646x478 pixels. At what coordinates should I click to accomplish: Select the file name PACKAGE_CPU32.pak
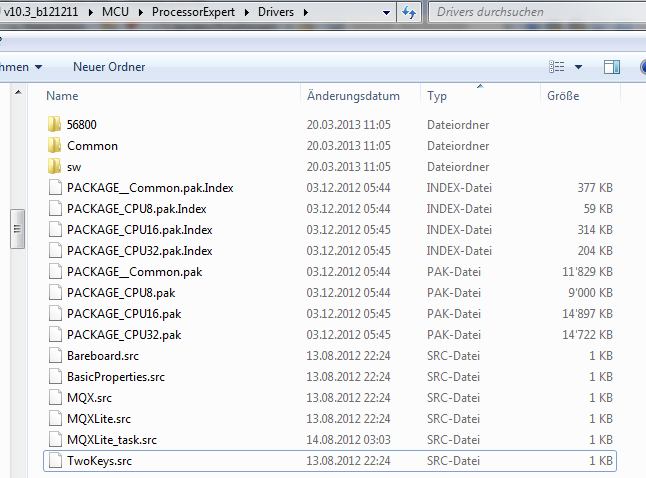pos(124,335)
